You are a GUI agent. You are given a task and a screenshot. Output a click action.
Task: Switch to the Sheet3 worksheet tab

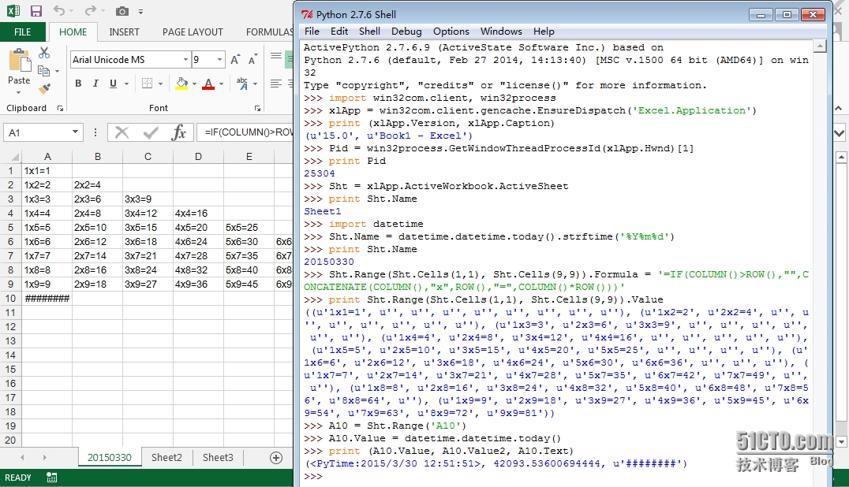218,457
